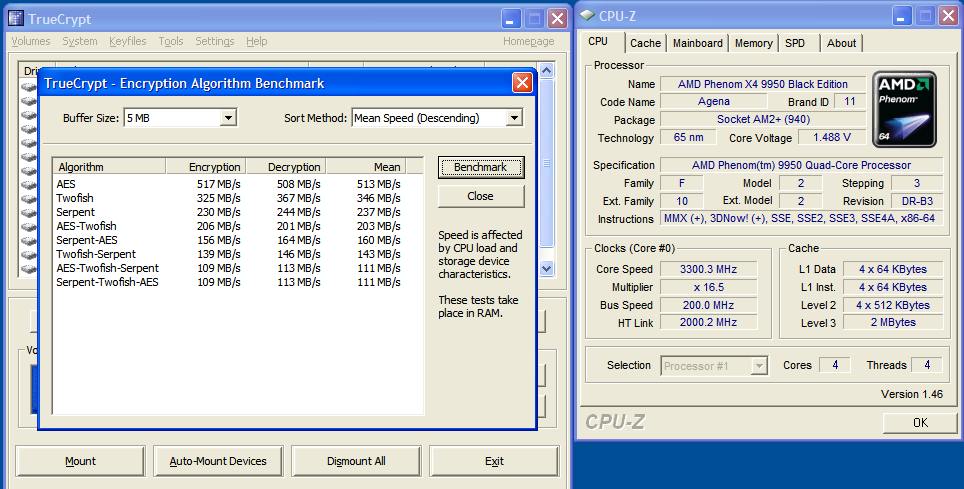Click the Revision value DR-B3
The width and height of the screenshot is (964, 489).
point(917,201)
